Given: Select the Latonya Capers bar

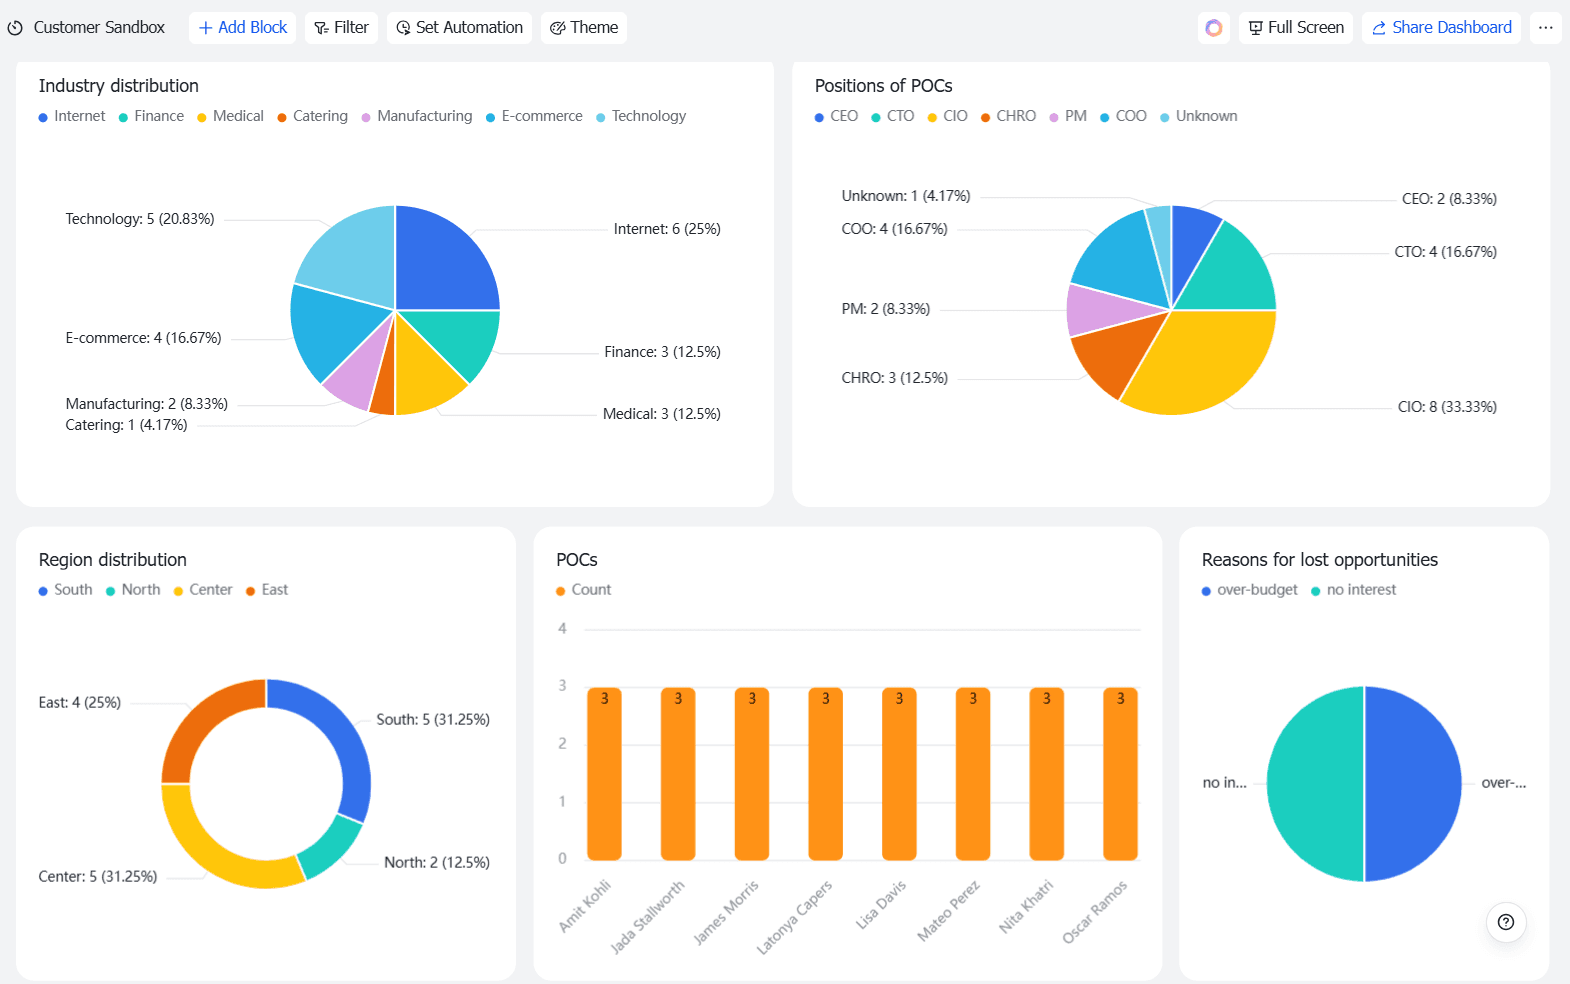Looking at the screenshot, I should 825,774.
